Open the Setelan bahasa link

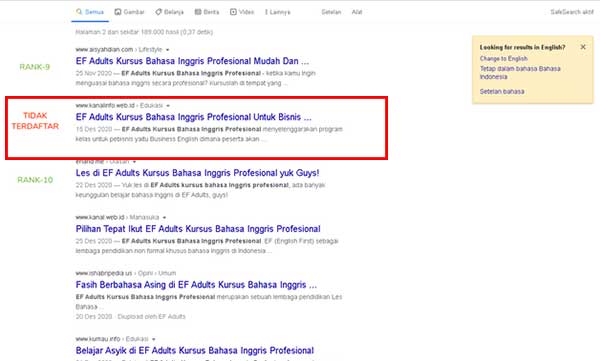(502, 91)
